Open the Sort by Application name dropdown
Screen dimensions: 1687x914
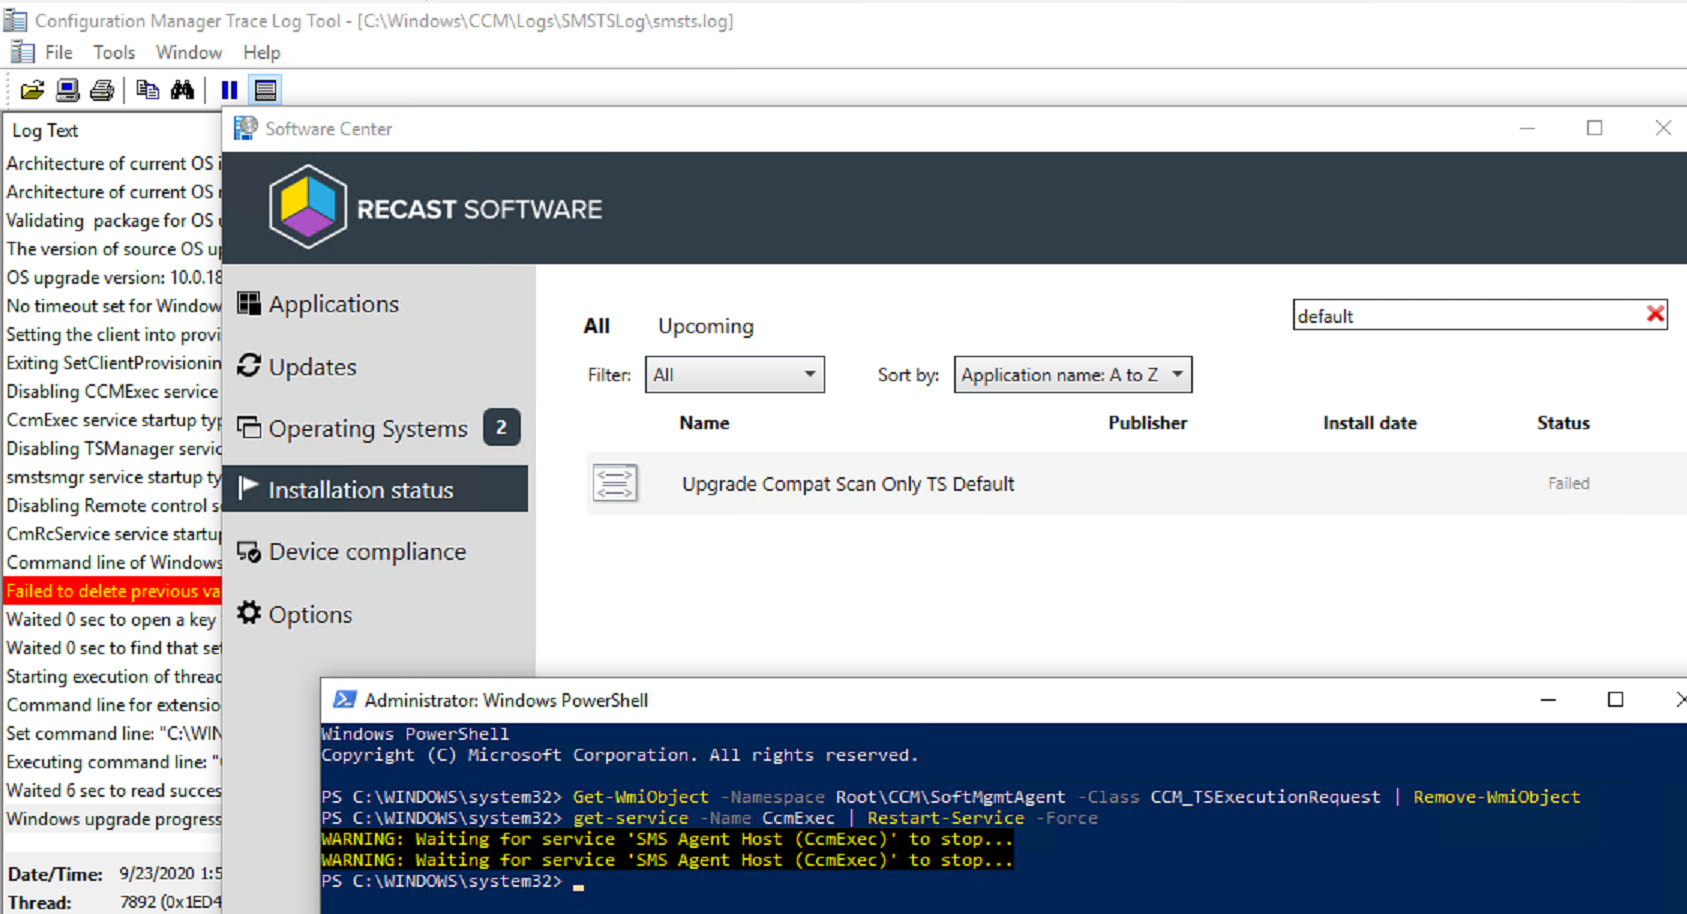(1072, 375)
